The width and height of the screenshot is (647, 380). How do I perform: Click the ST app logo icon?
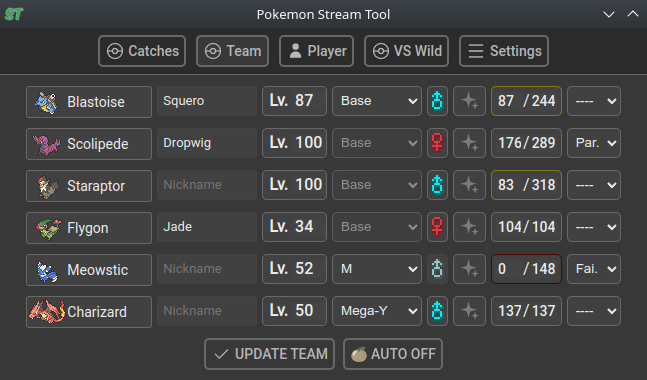(x=14, y=14)
